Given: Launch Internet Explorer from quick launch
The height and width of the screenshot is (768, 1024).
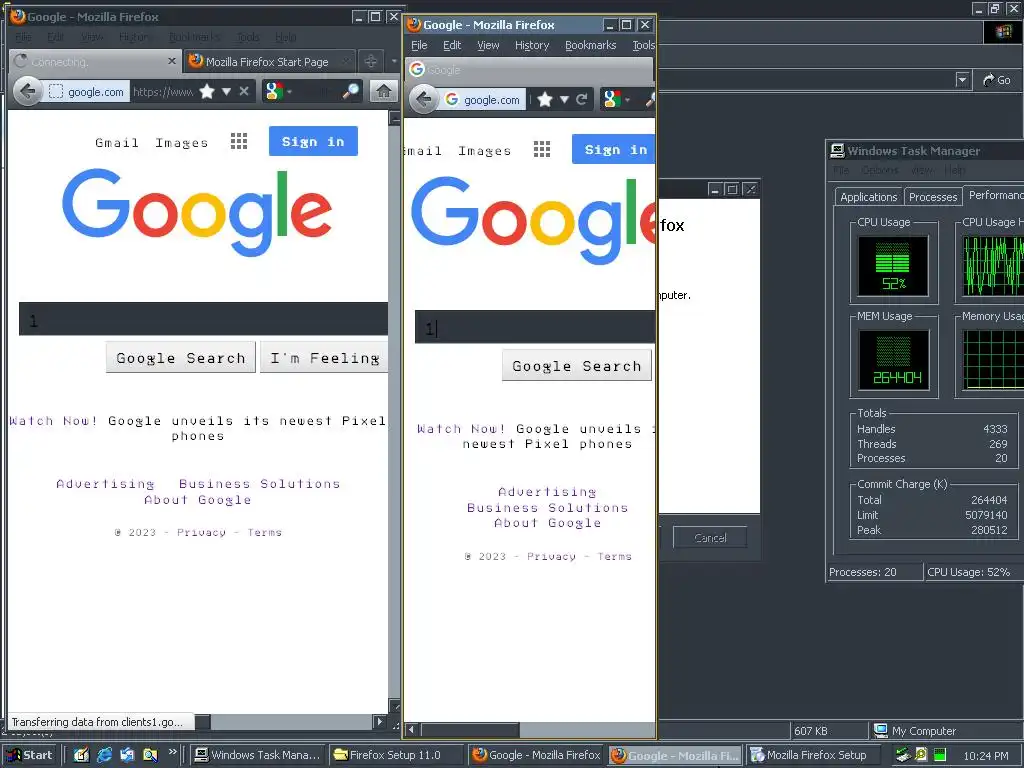Looking at the screenshot, I should [104, 755].
